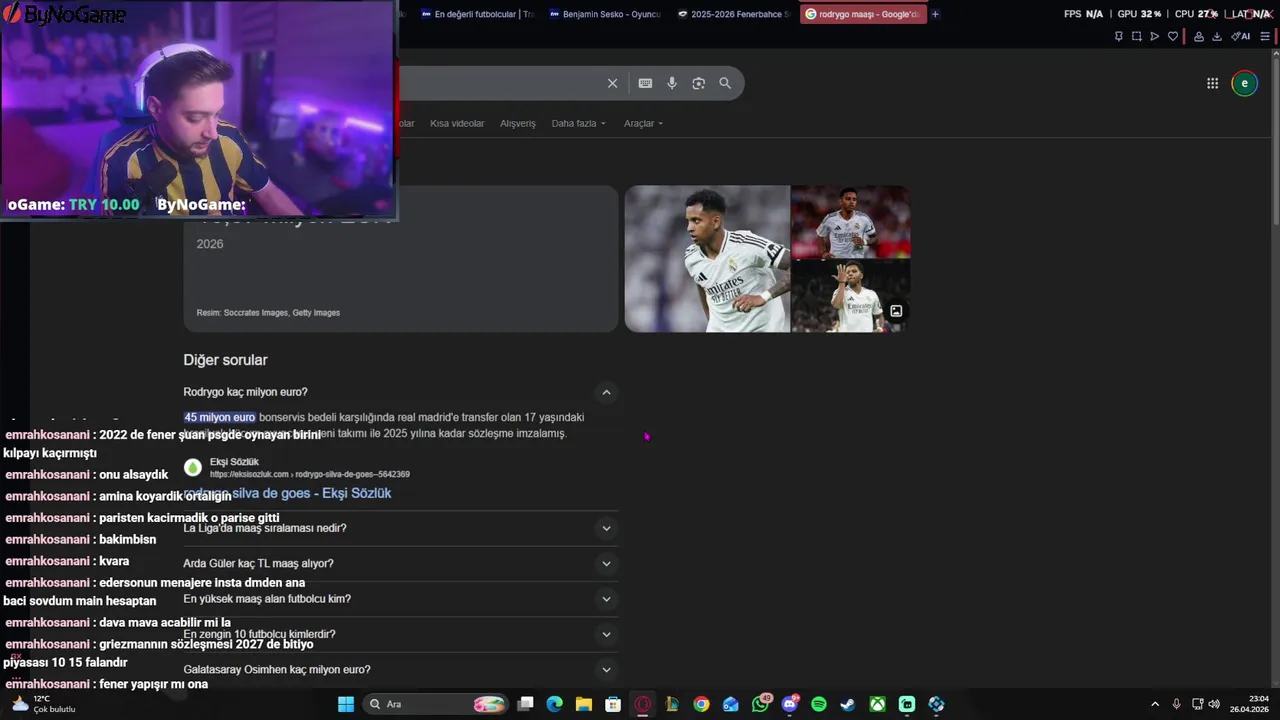The image size is (1280, 720).
Task: Open Discord from the taskbar
Action: pyautogui.click(x=790, y=704)
